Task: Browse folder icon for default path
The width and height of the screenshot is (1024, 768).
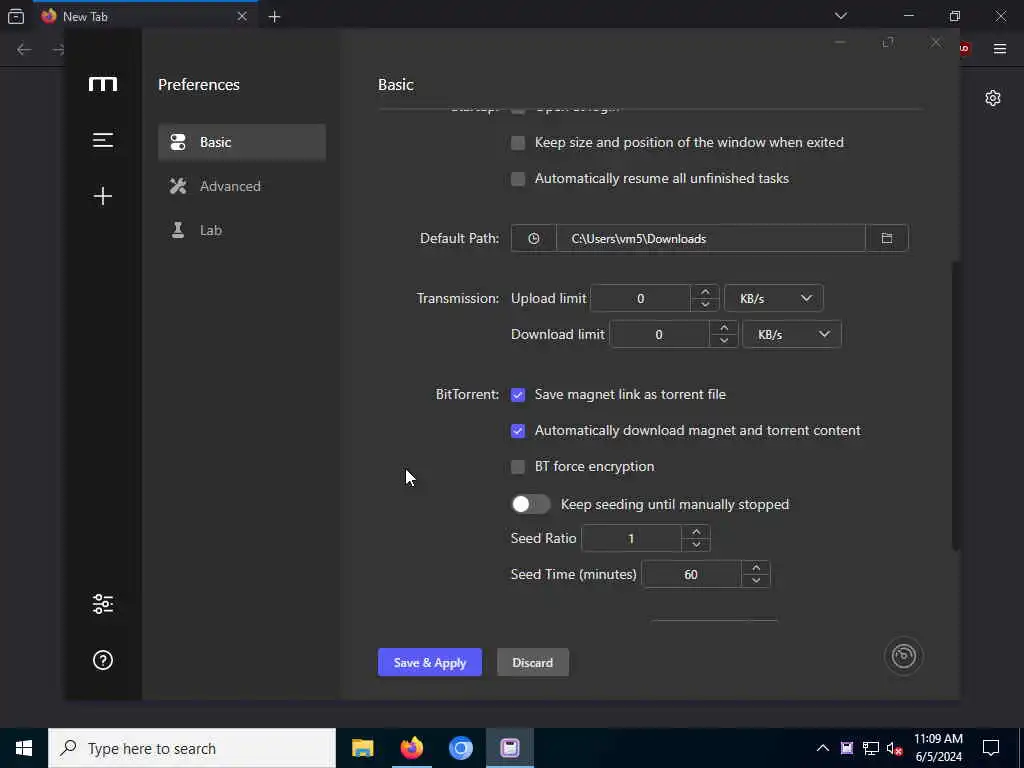Action: [x=887, y=238]
